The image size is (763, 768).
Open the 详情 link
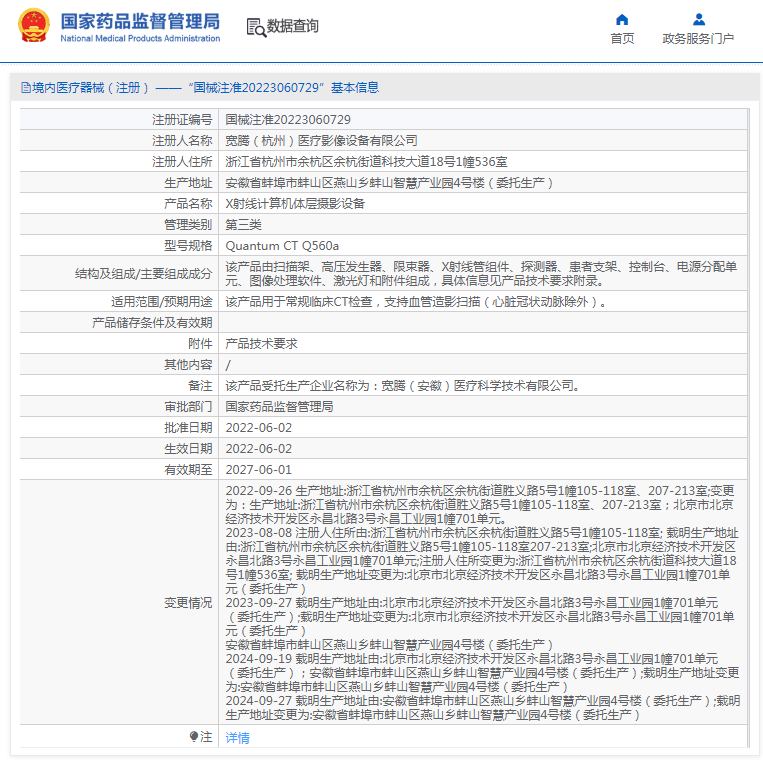click(238, 738)
